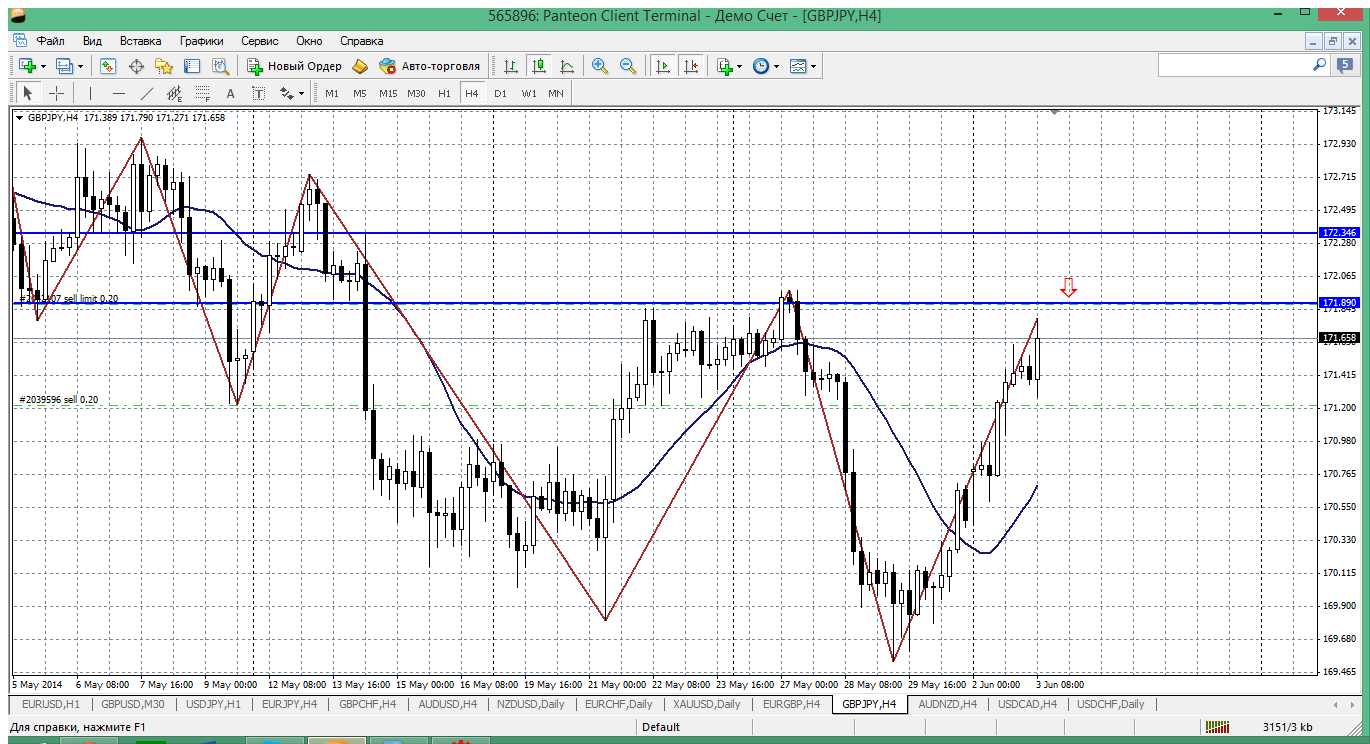This screenshot has width=1370, height=744.
Task: Select the Fibonacci retracement tool
Action: [x=202, y=93]
